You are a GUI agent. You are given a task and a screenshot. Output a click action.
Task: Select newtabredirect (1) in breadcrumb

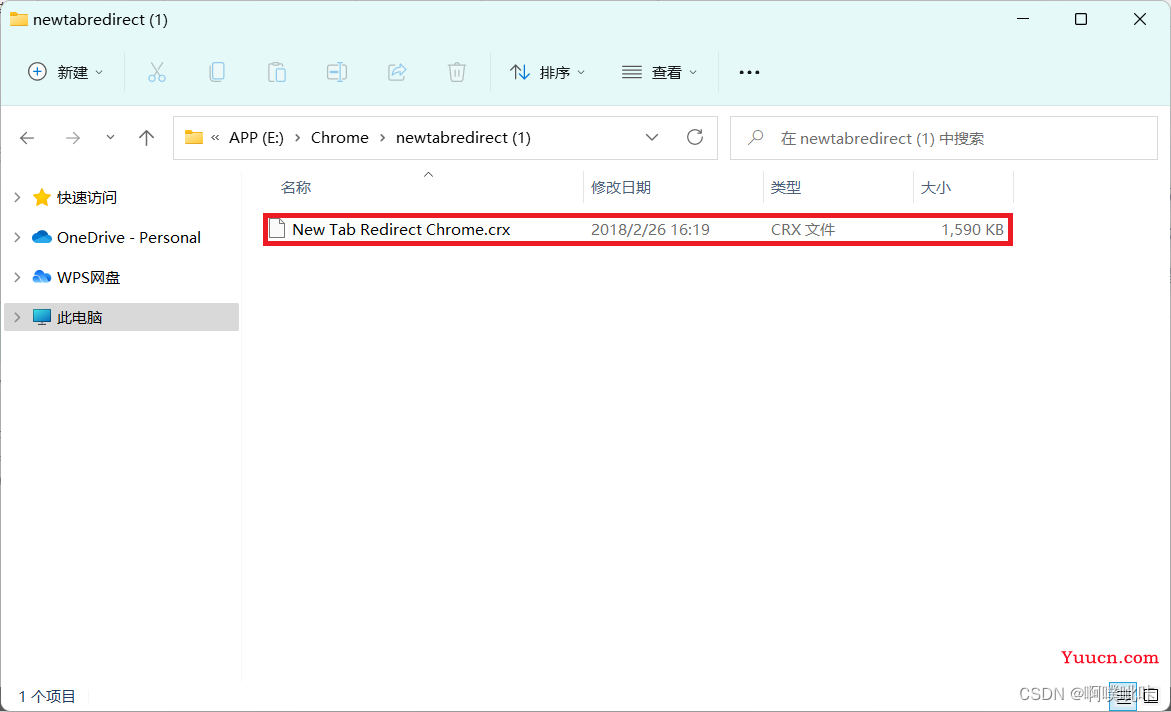[x=463, y=138]
